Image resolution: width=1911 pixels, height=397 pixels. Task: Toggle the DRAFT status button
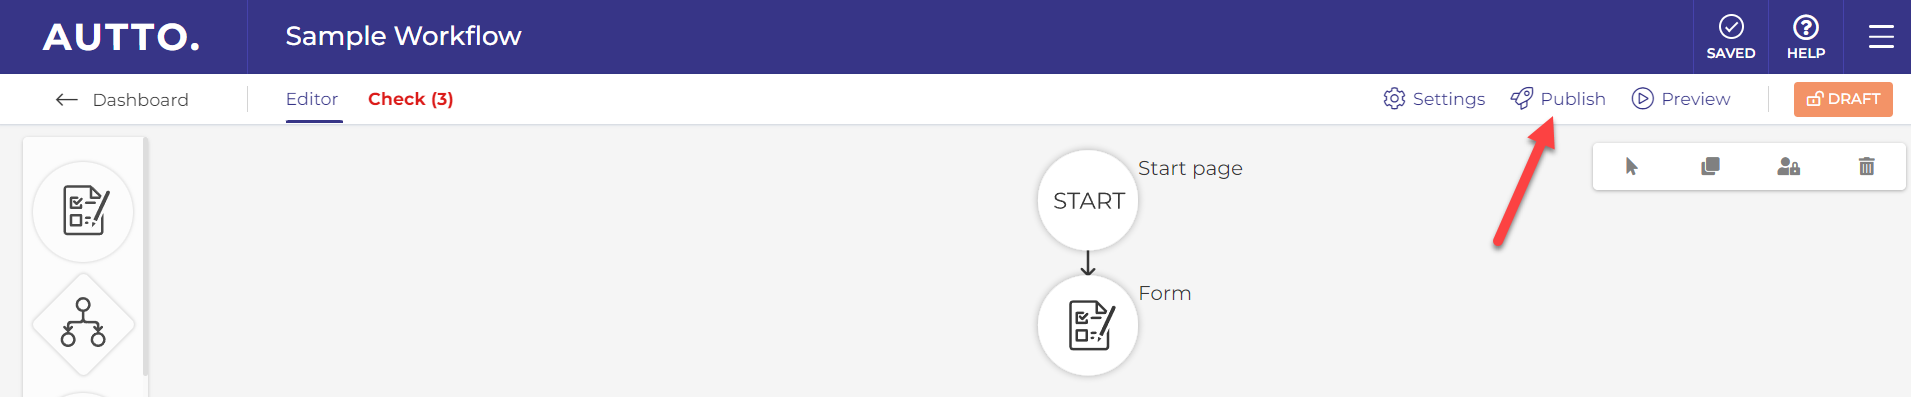click(1843, 99)
